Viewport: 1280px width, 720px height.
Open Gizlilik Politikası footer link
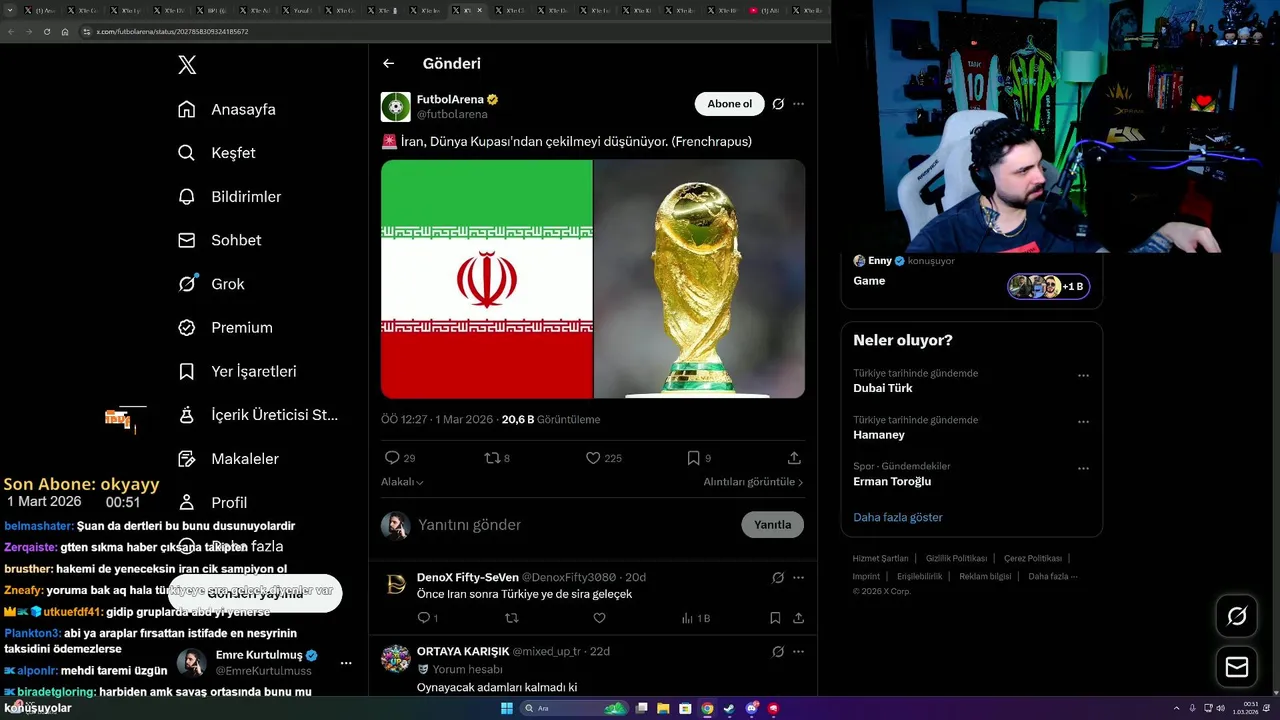click(956, 558)
